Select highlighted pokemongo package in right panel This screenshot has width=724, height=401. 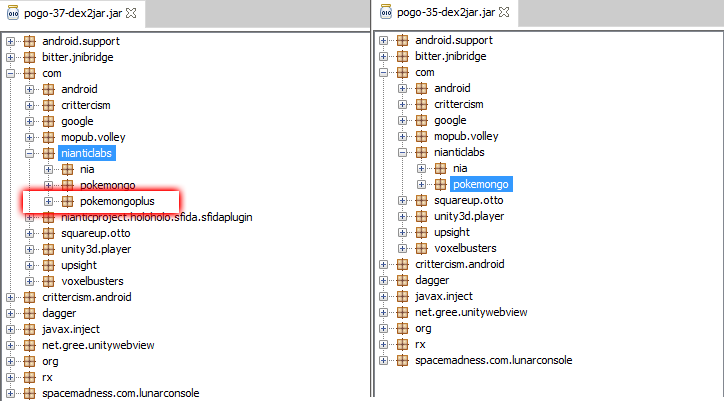[482, 184]
